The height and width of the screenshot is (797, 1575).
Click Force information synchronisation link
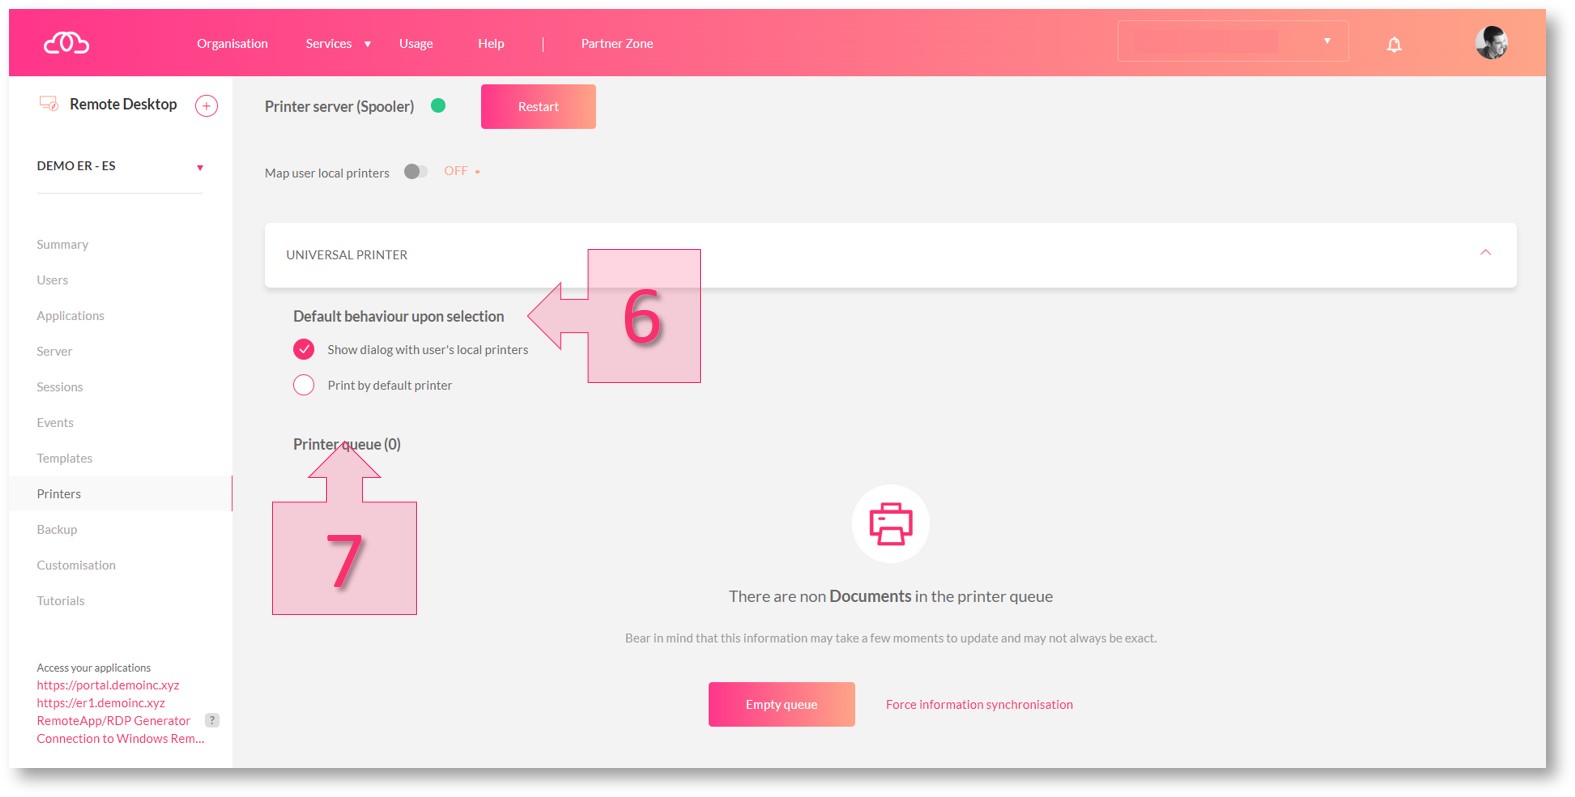point(979,705)
